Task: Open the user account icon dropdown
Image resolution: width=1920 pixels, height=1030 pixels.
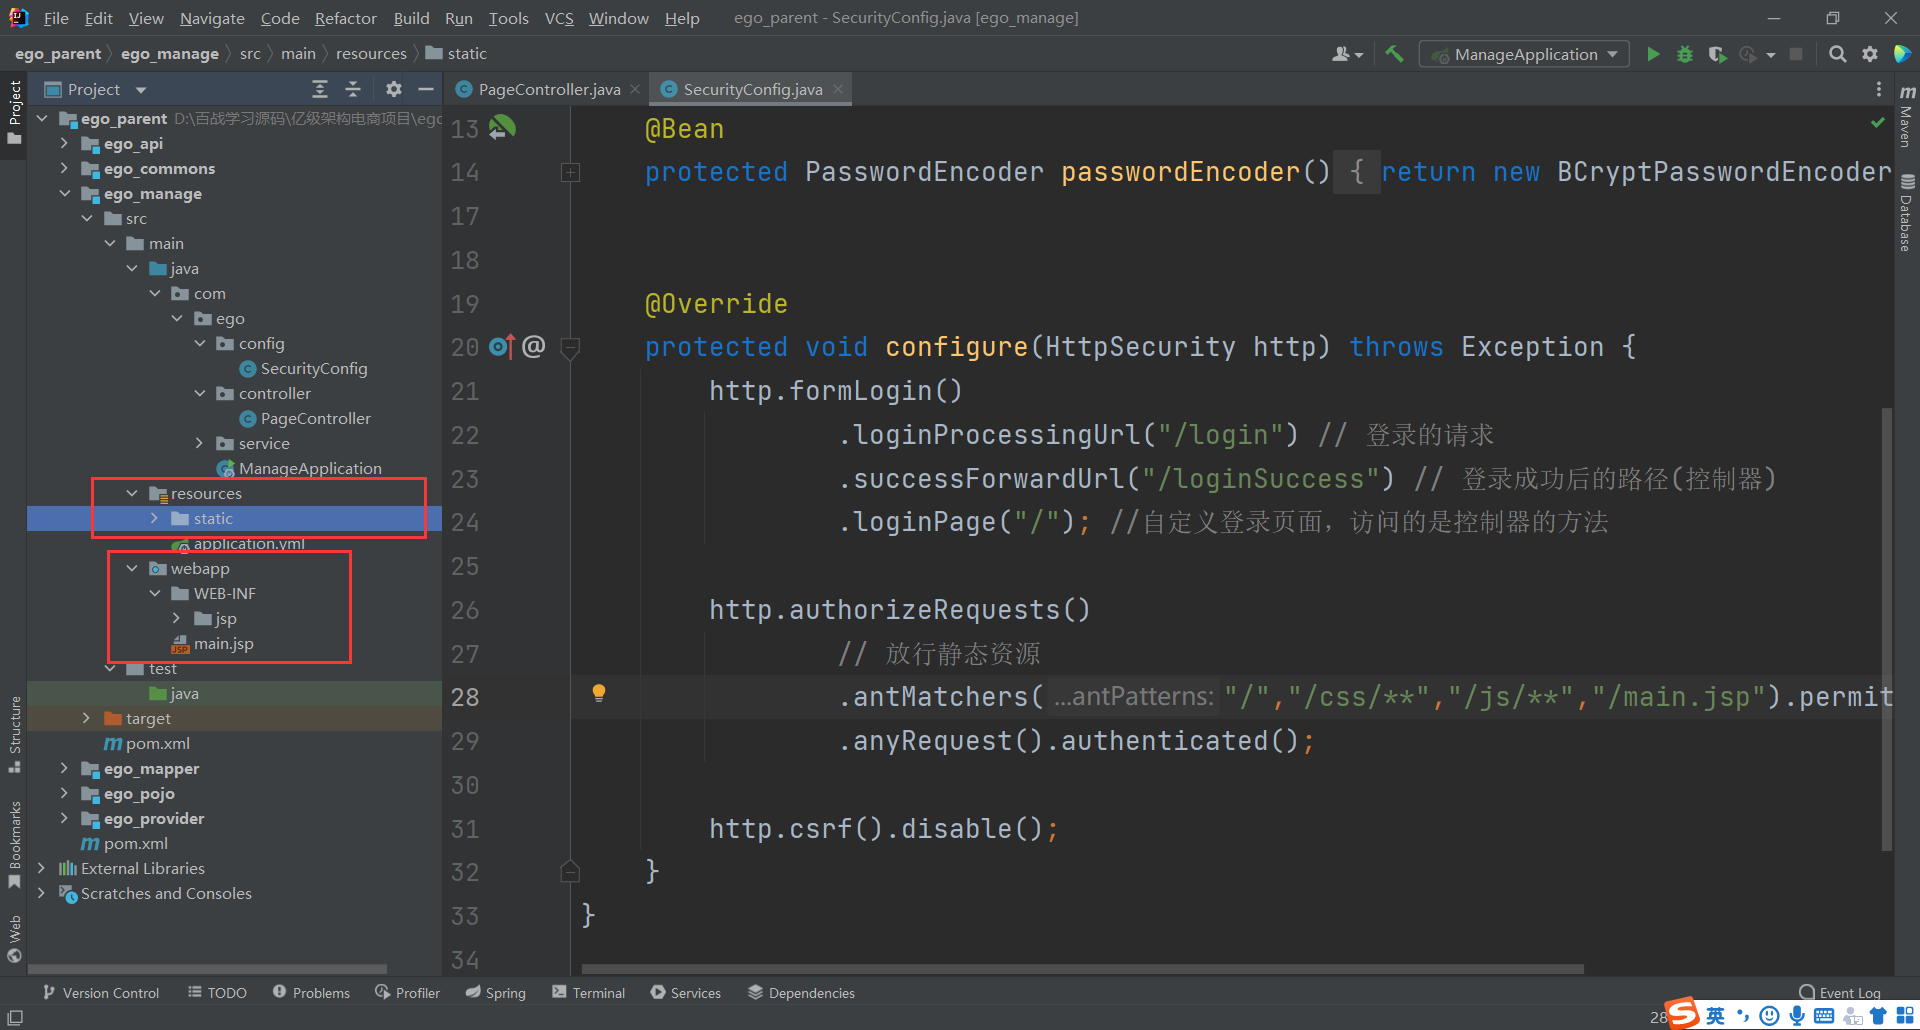Action: (1347, 54)
